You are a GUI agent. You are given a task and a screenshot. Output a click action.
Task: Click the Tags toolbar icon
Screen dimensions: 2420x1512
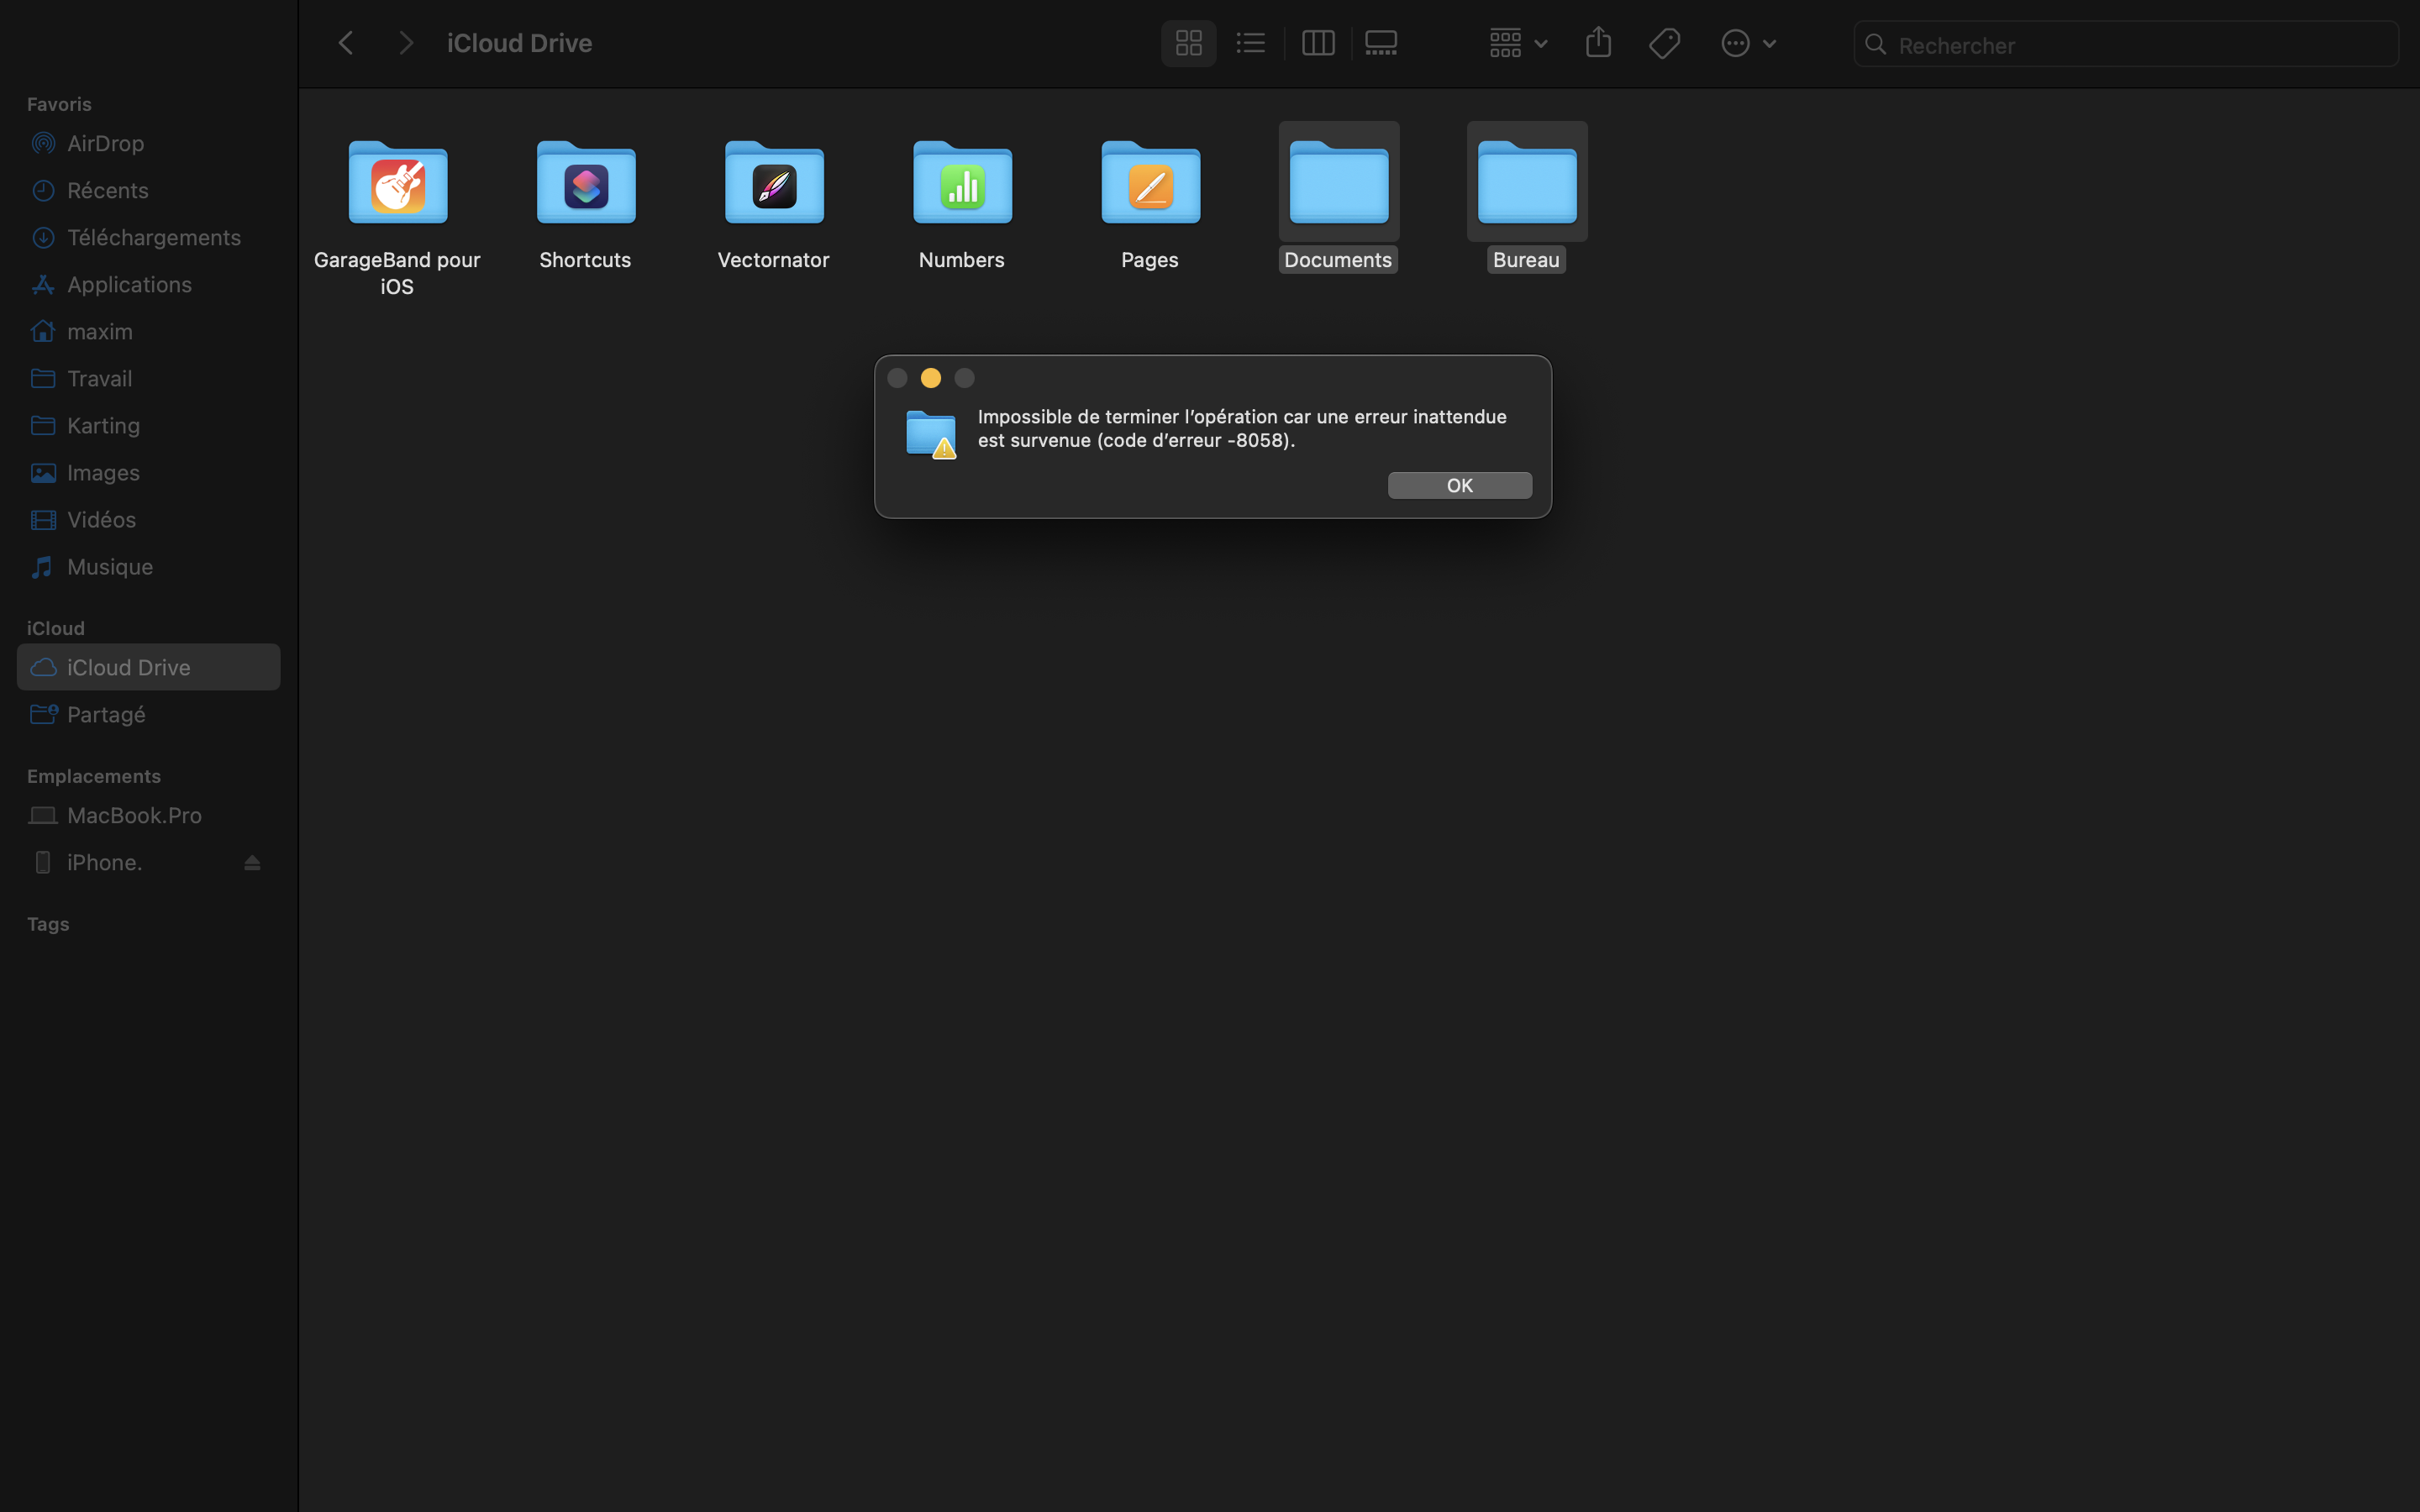point(1665,43)
